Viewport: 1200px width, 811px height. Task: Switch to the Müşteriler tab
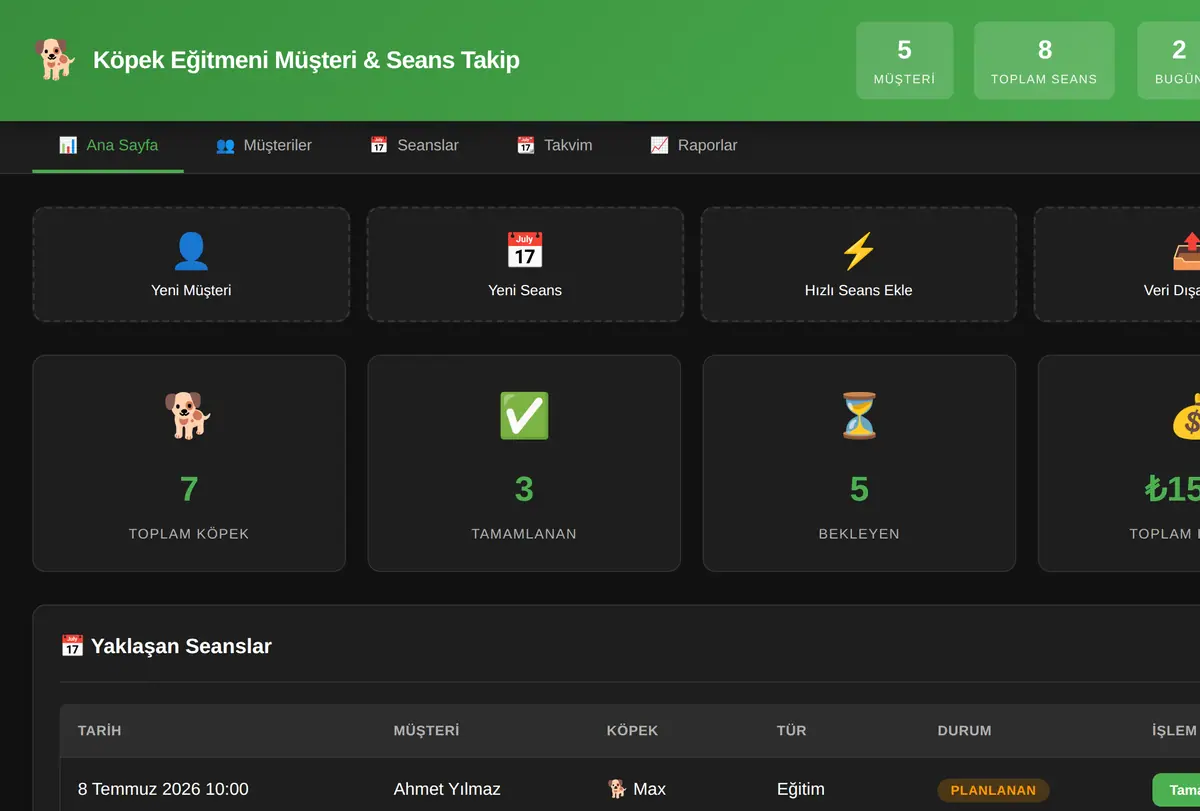click(x=264, y=145)
